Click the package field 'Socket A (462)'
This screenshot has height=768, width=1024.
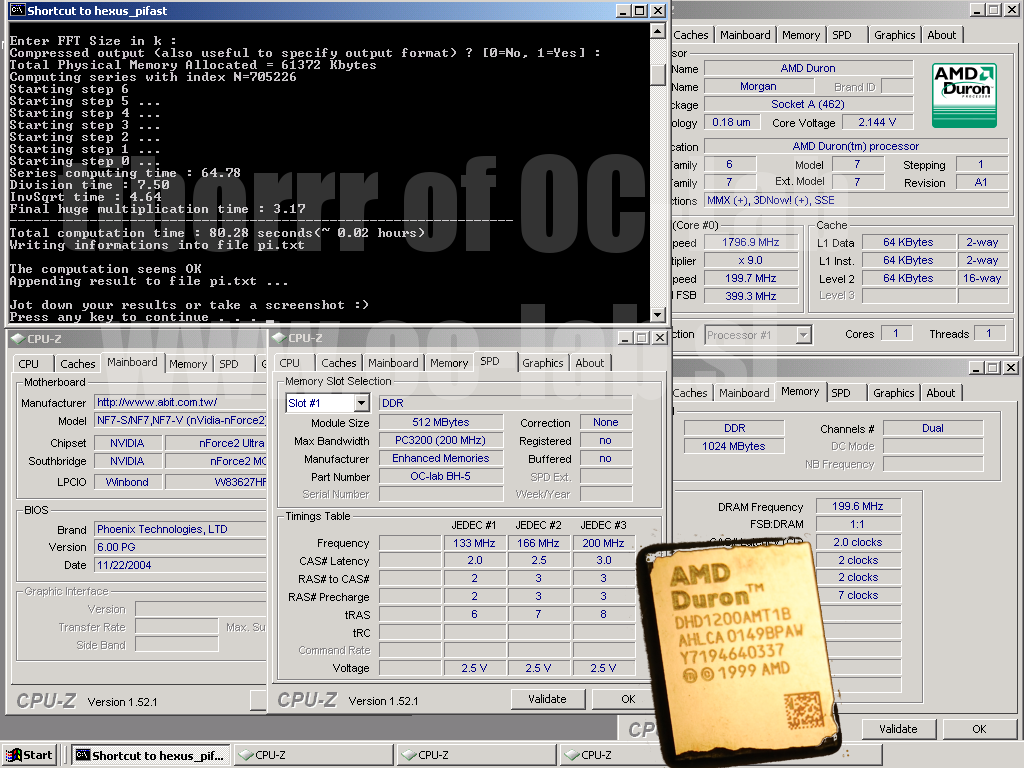tap(808, 104)
